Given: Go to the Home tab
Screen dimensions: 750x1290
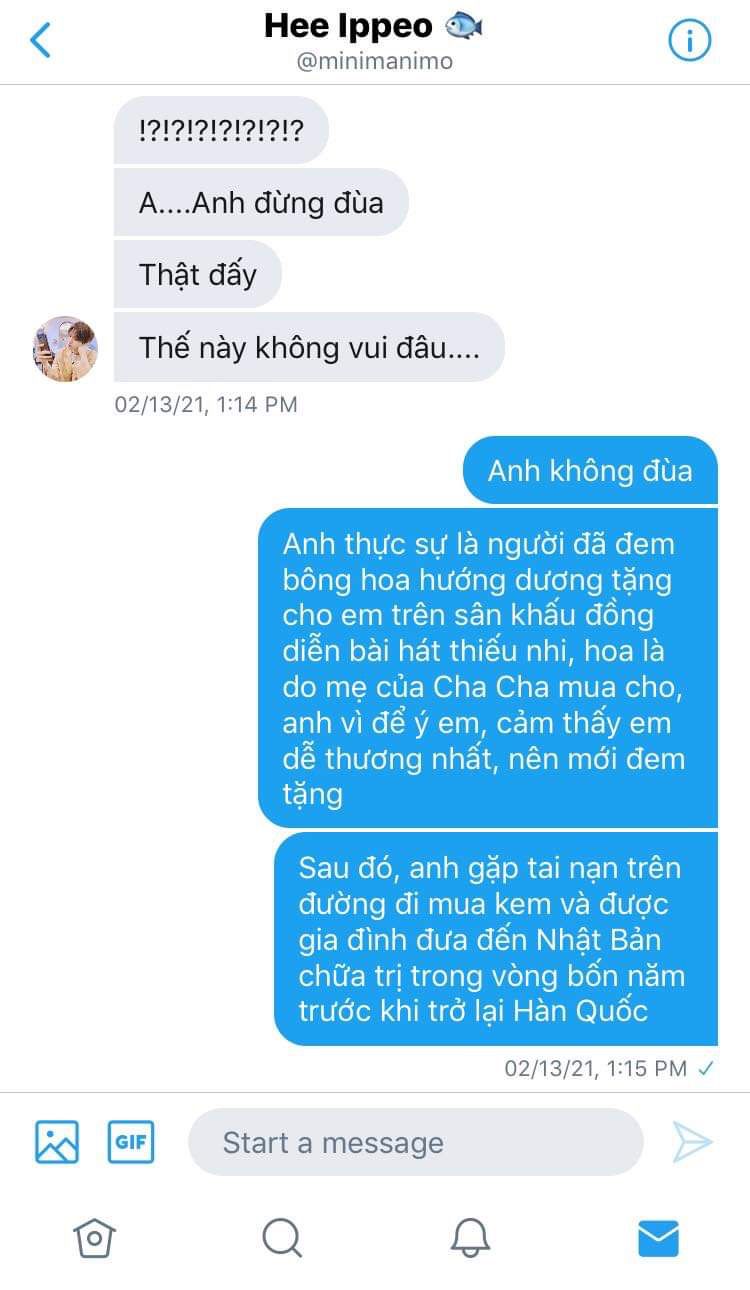Looking at the screenshot, I should (95, 1238).
